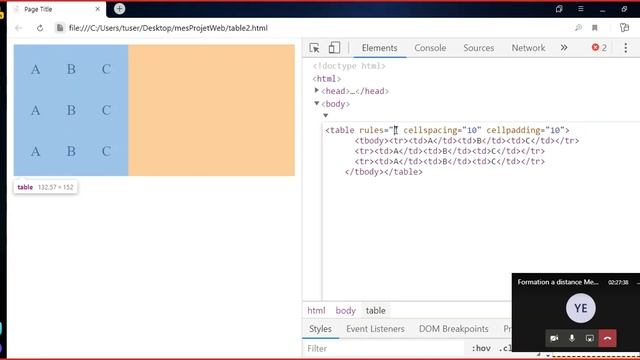
Task: Click the html breadcrumb
Action: point(316,311)
